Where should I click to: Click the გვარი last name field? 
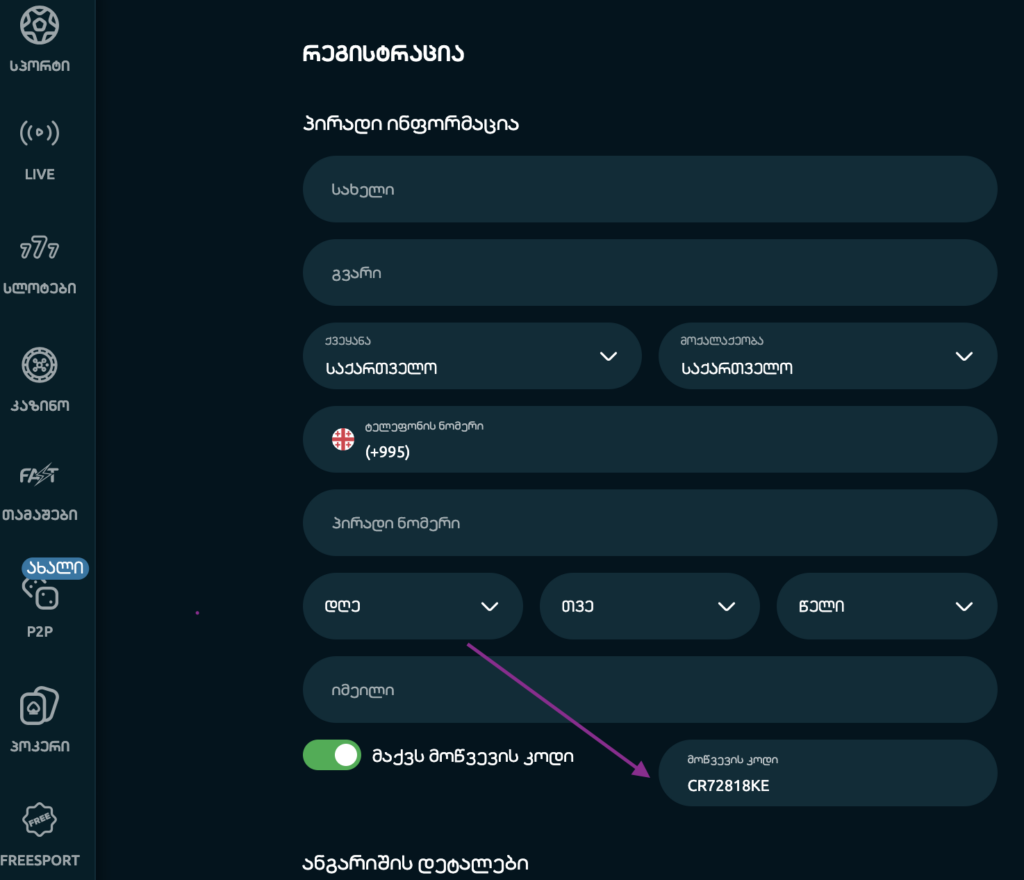tap(649, 272)
